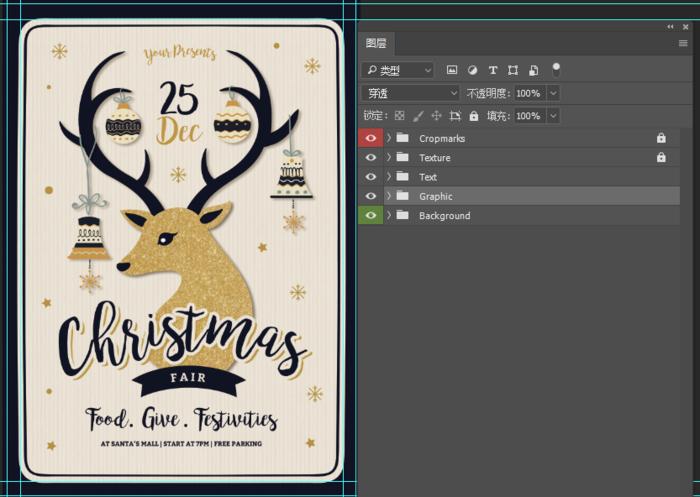Click the 不透明度 label
The image size is (700, 497).
(488, 93)
